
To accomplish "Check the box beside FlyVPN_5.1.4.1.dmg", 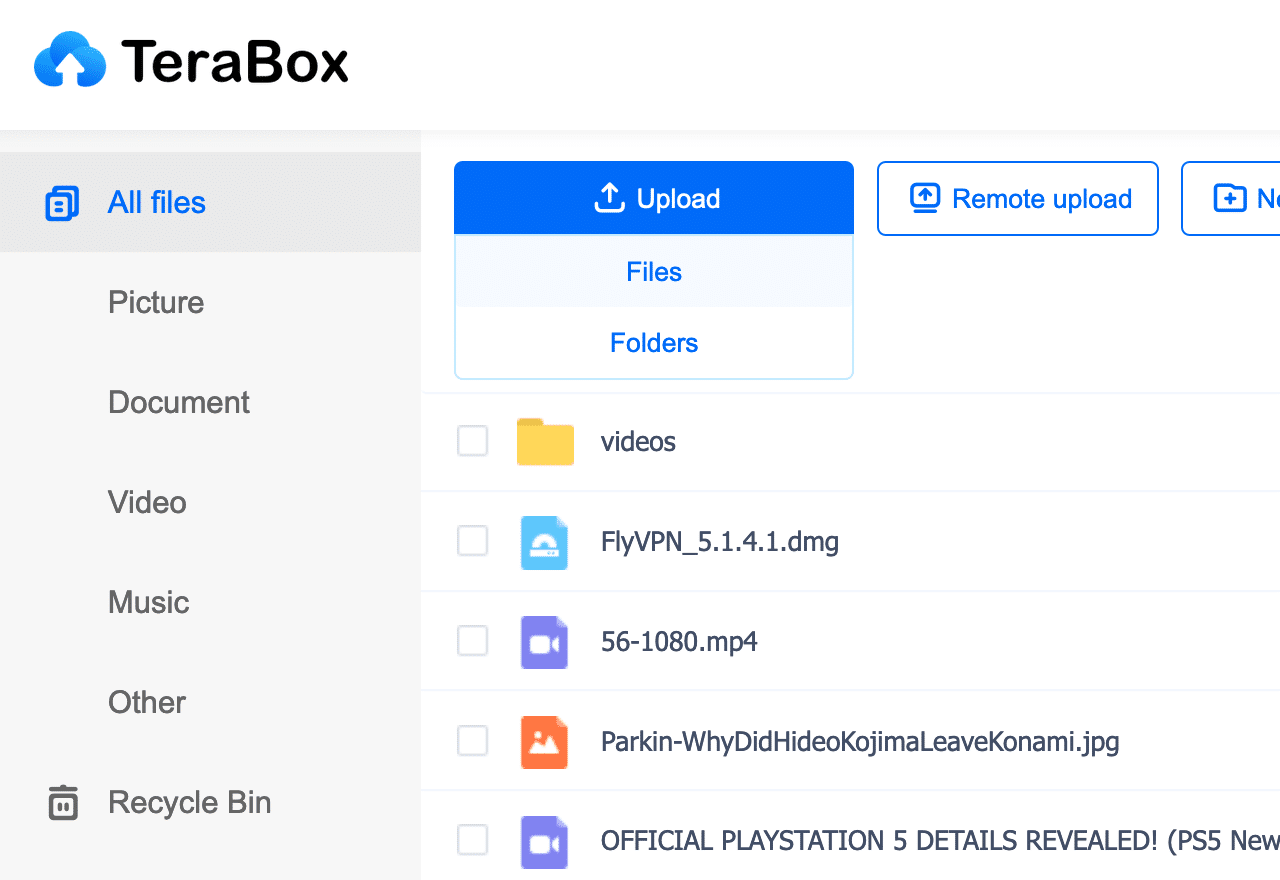I will tap(472, 541).
